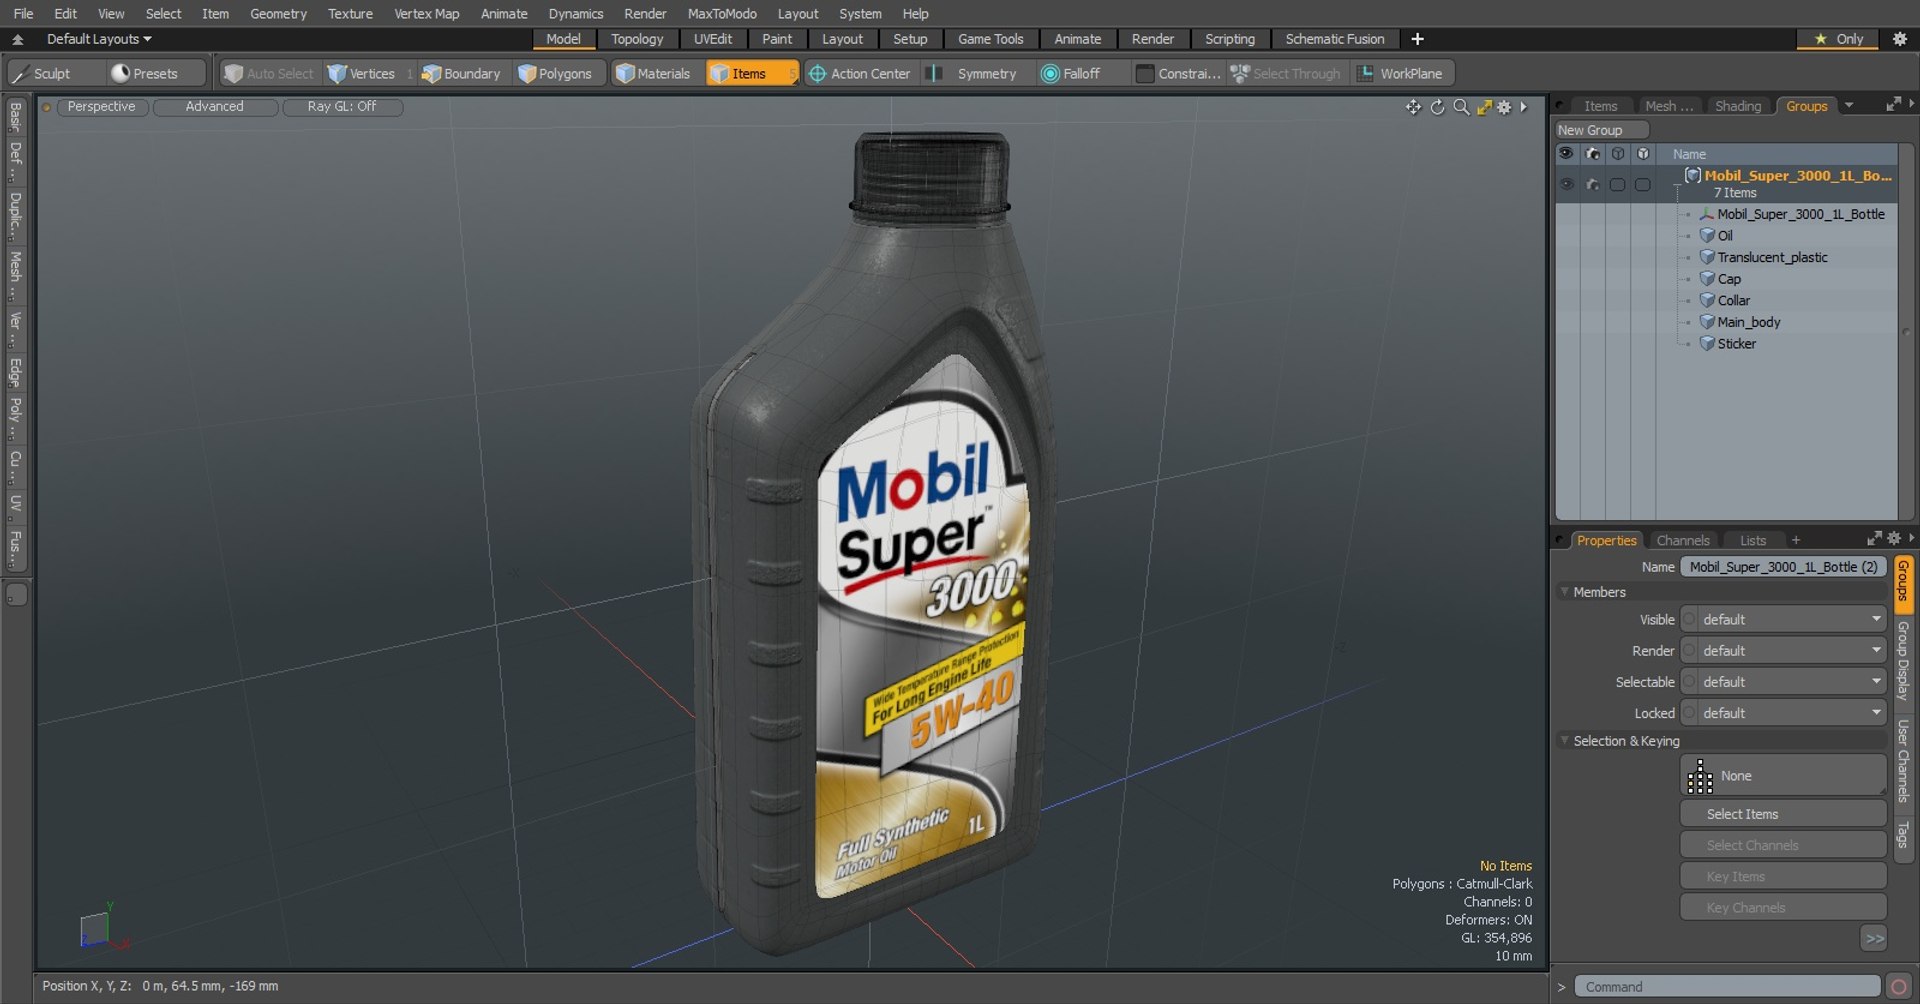Screen dimensions: 1920x1004
Task: Open the Render dropdown in Members
Action: tap(1785, 651)
